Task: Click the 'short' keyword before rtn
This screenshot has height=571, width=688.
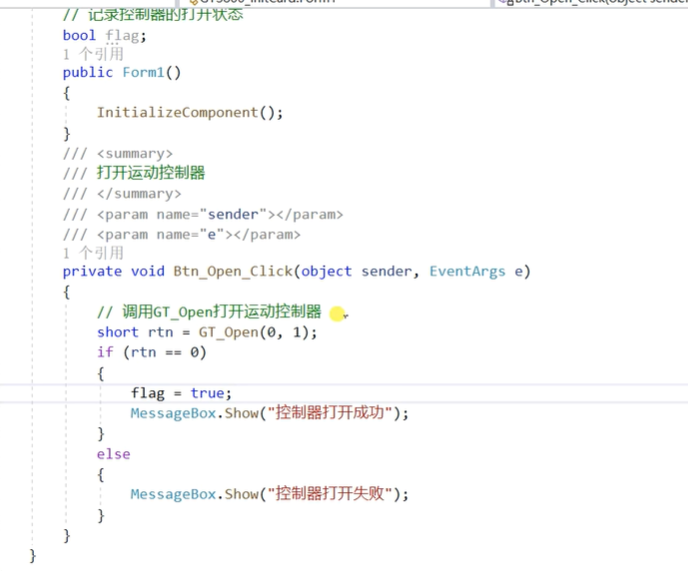Action: pos(118,332)
